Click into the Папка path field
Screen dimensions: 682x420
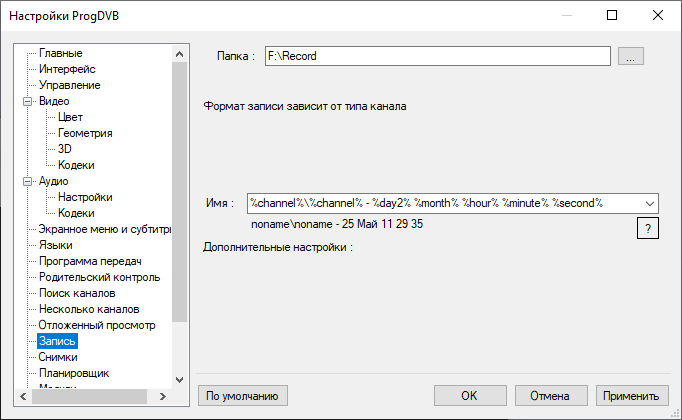pyautogui.click(x=437, y=56)
